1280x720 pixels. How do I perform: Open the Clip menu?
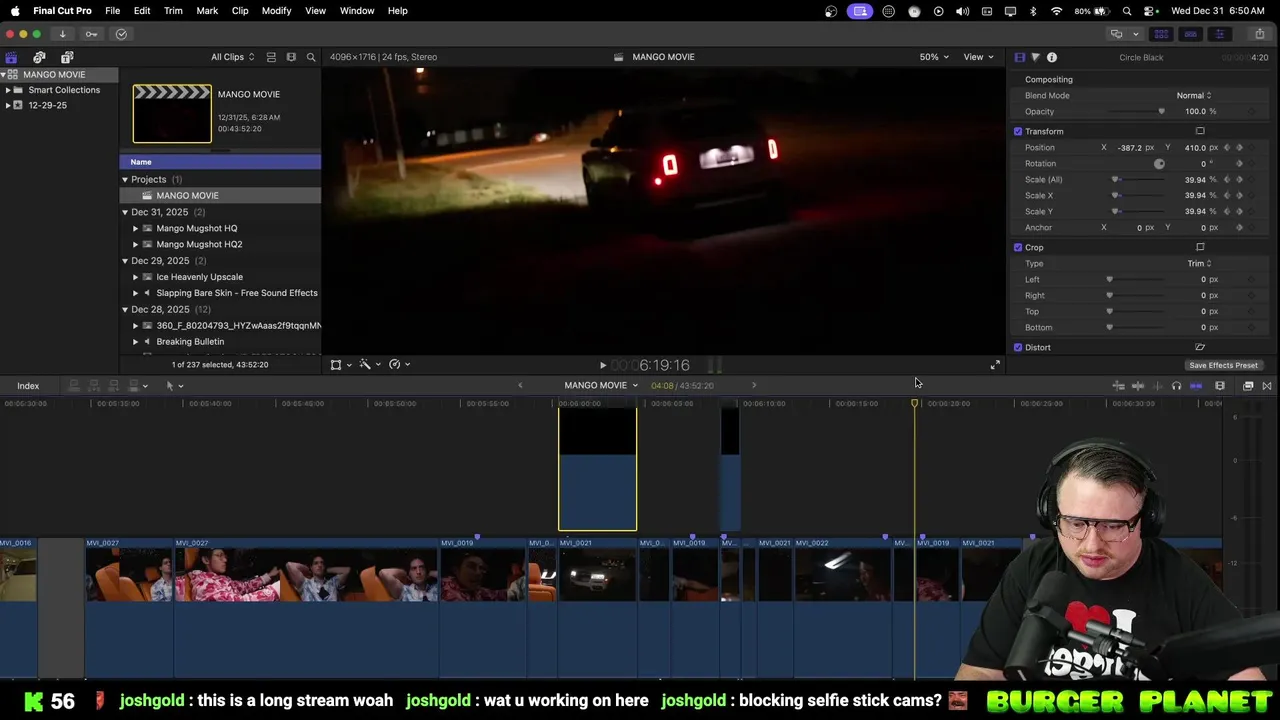coord(240,11)
